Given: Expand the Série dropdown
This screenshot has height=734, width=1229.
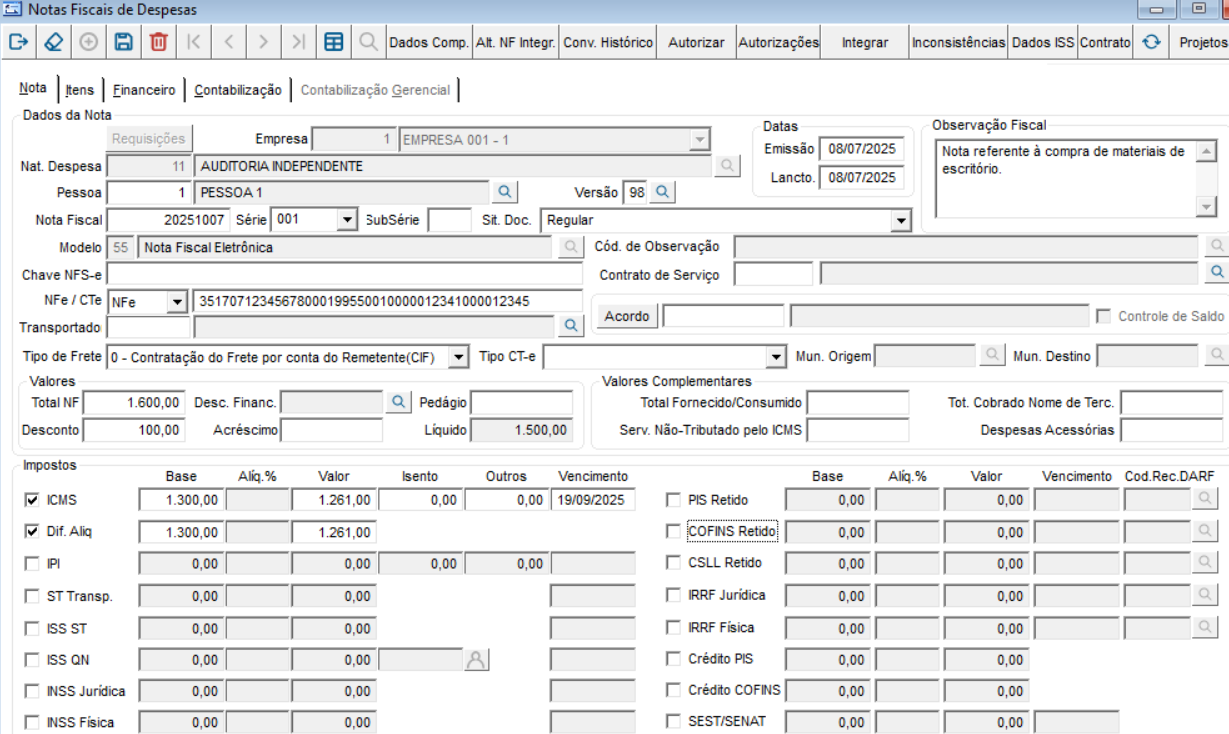Looking at the screenshot, I should pyautogui.click(x=347, y=219).
